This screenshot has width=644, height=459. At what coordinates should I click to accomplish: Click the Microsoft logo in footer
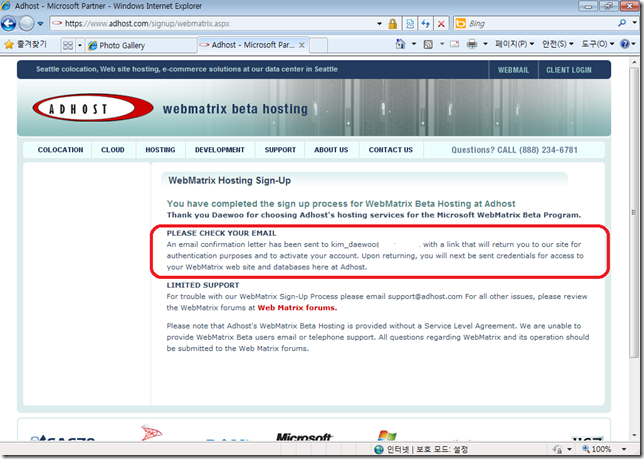click(304, 436)
